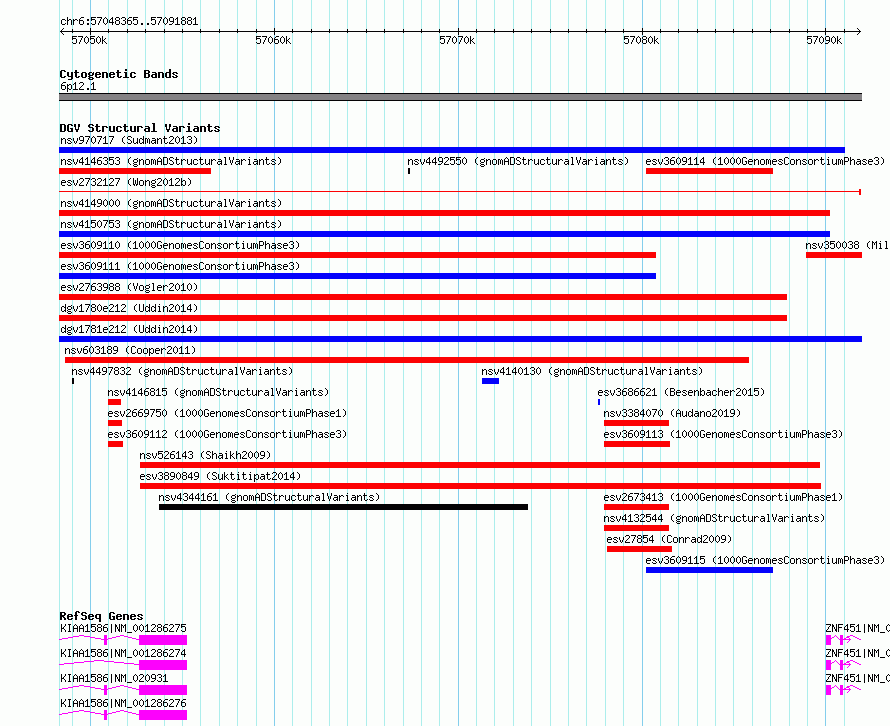Select the red esv3609114 variant bar
This screenshot has height=726, width=890.
(709, 171)
